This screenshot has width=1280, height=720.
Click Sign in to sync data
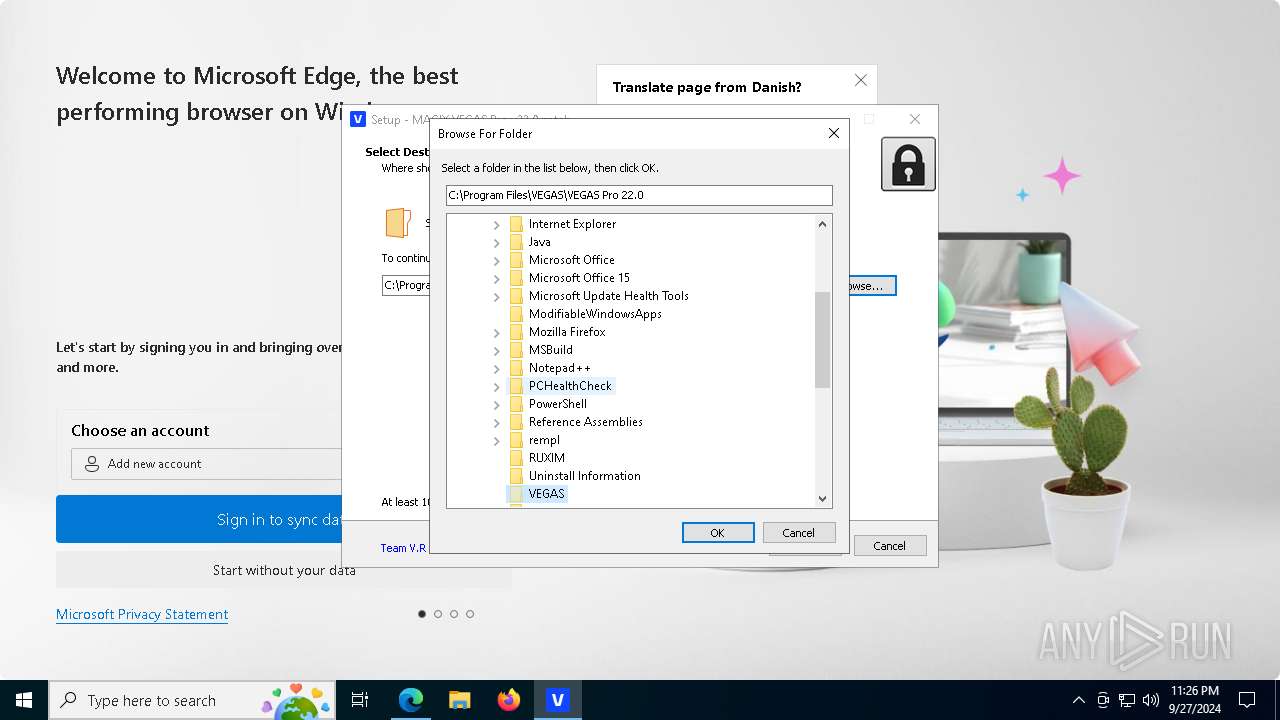[x=200, y=519]
